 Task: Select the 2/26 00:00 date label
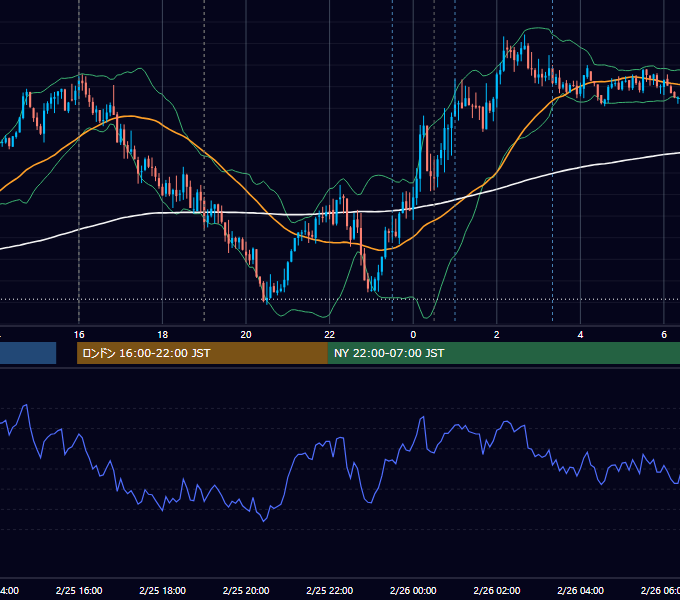pos(413,590)
